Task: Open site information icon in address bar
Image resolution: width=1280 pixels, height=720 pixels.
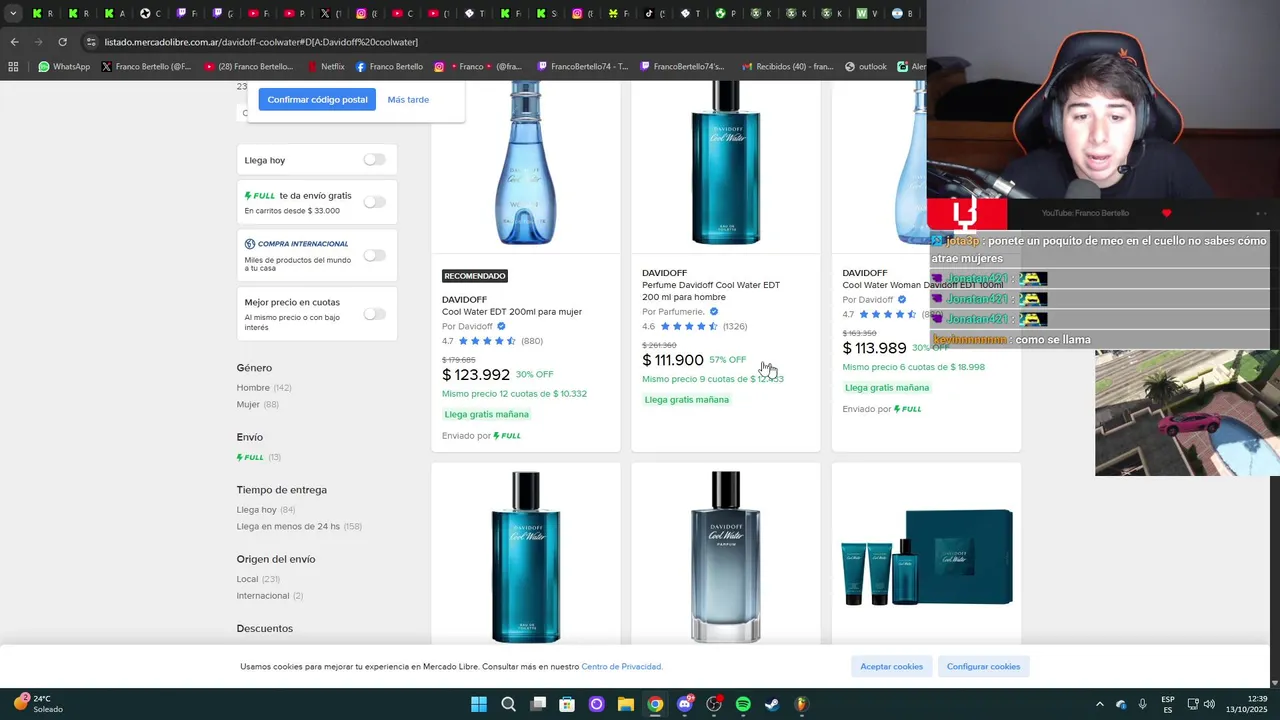Action: pos(91,42)
